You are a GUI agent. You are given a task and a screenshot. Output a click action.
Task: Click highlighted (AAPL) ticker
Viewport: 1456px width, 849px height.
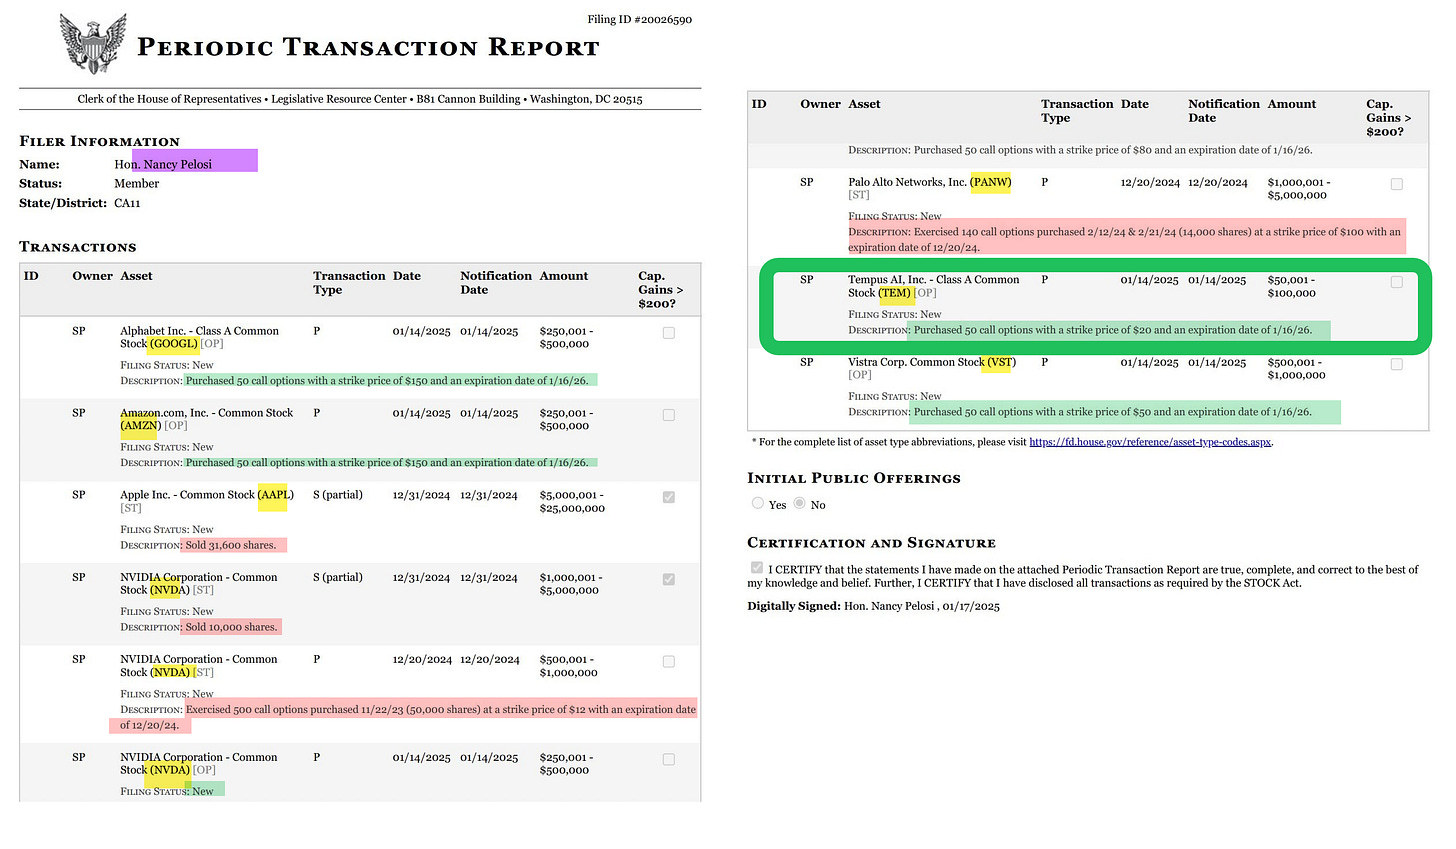coord(275,495)
